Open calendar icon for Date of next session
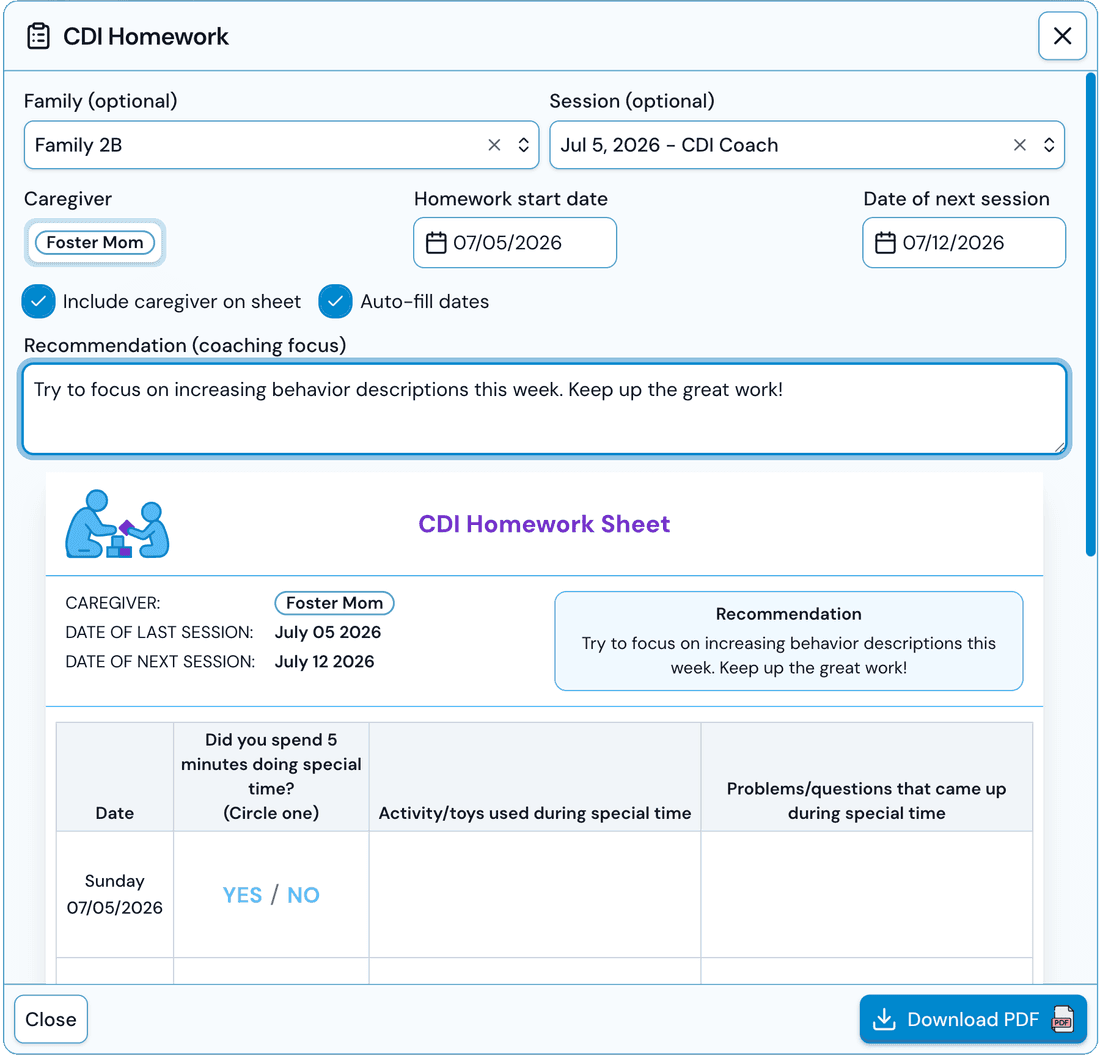 [885, 243]
